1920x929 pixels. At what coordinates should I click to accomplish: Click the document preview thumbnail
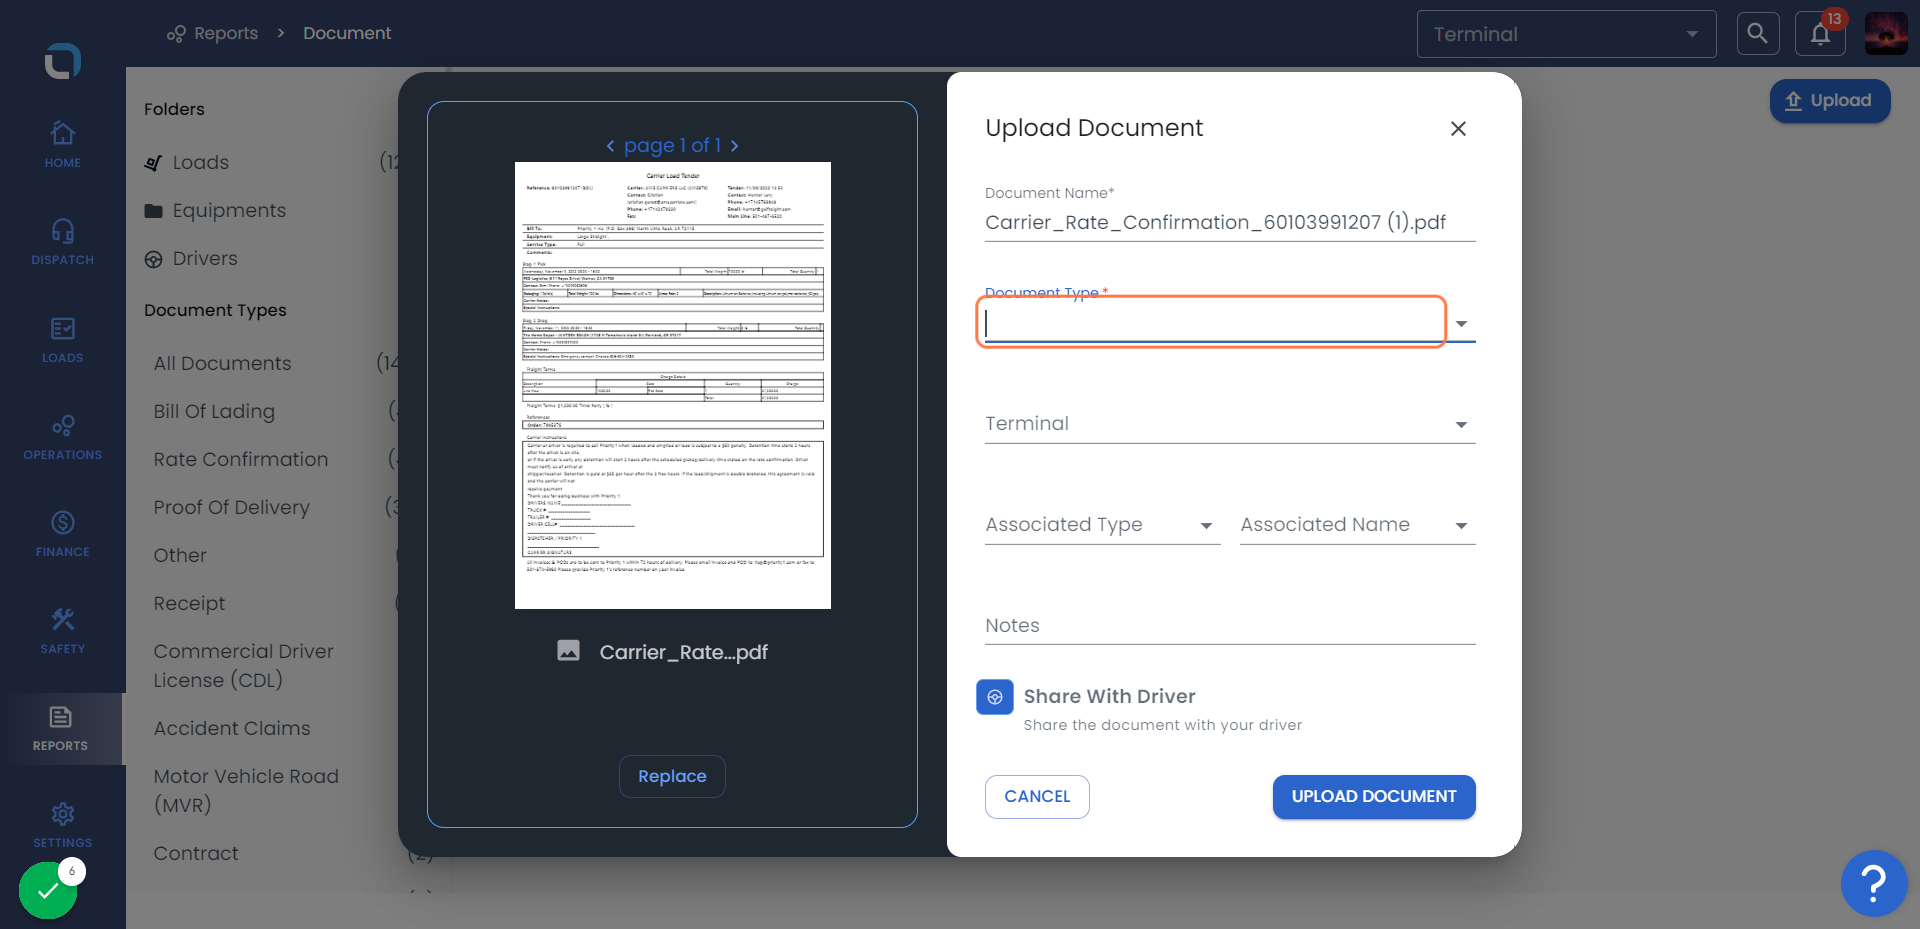[x=673, y=385]
